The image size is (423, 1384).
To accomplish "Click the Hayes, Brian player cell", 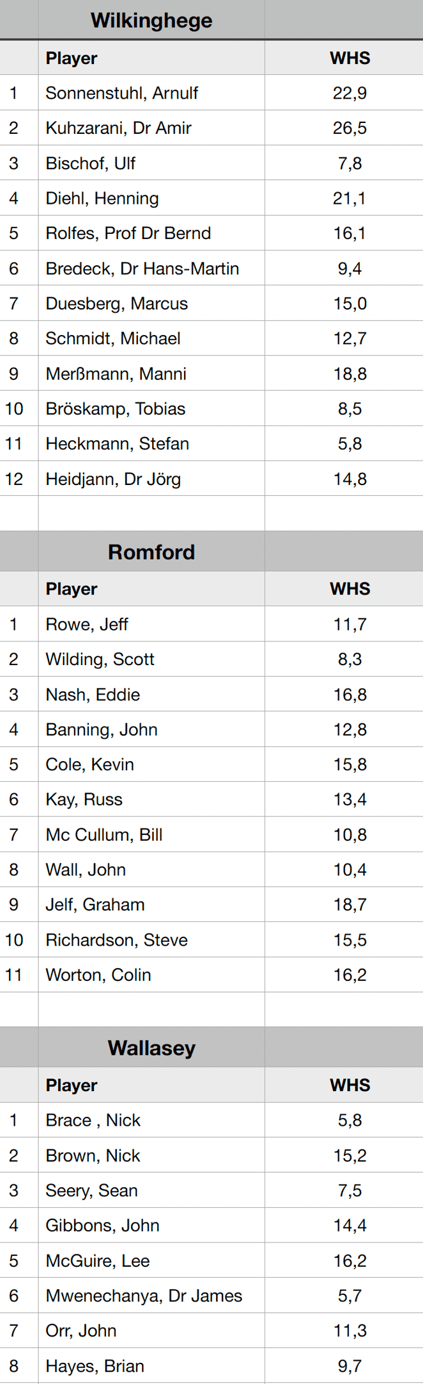I will pos(151,1365).
